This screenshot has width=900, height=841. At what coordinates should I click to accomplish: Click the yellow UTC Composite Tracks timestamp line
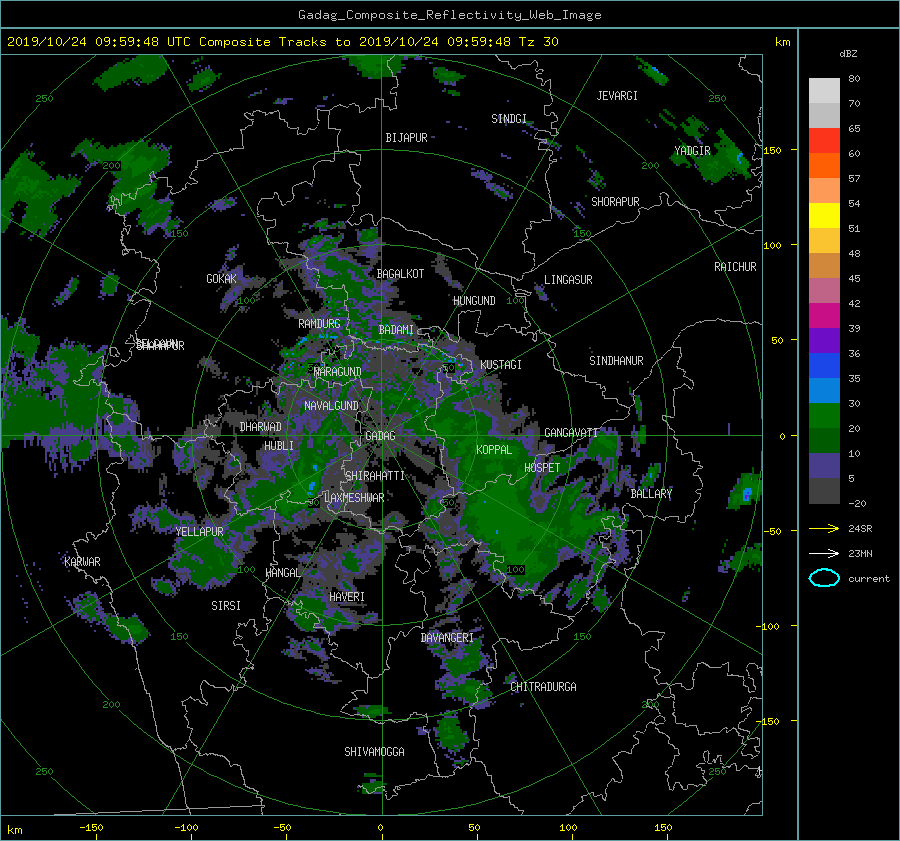point(282,42)
